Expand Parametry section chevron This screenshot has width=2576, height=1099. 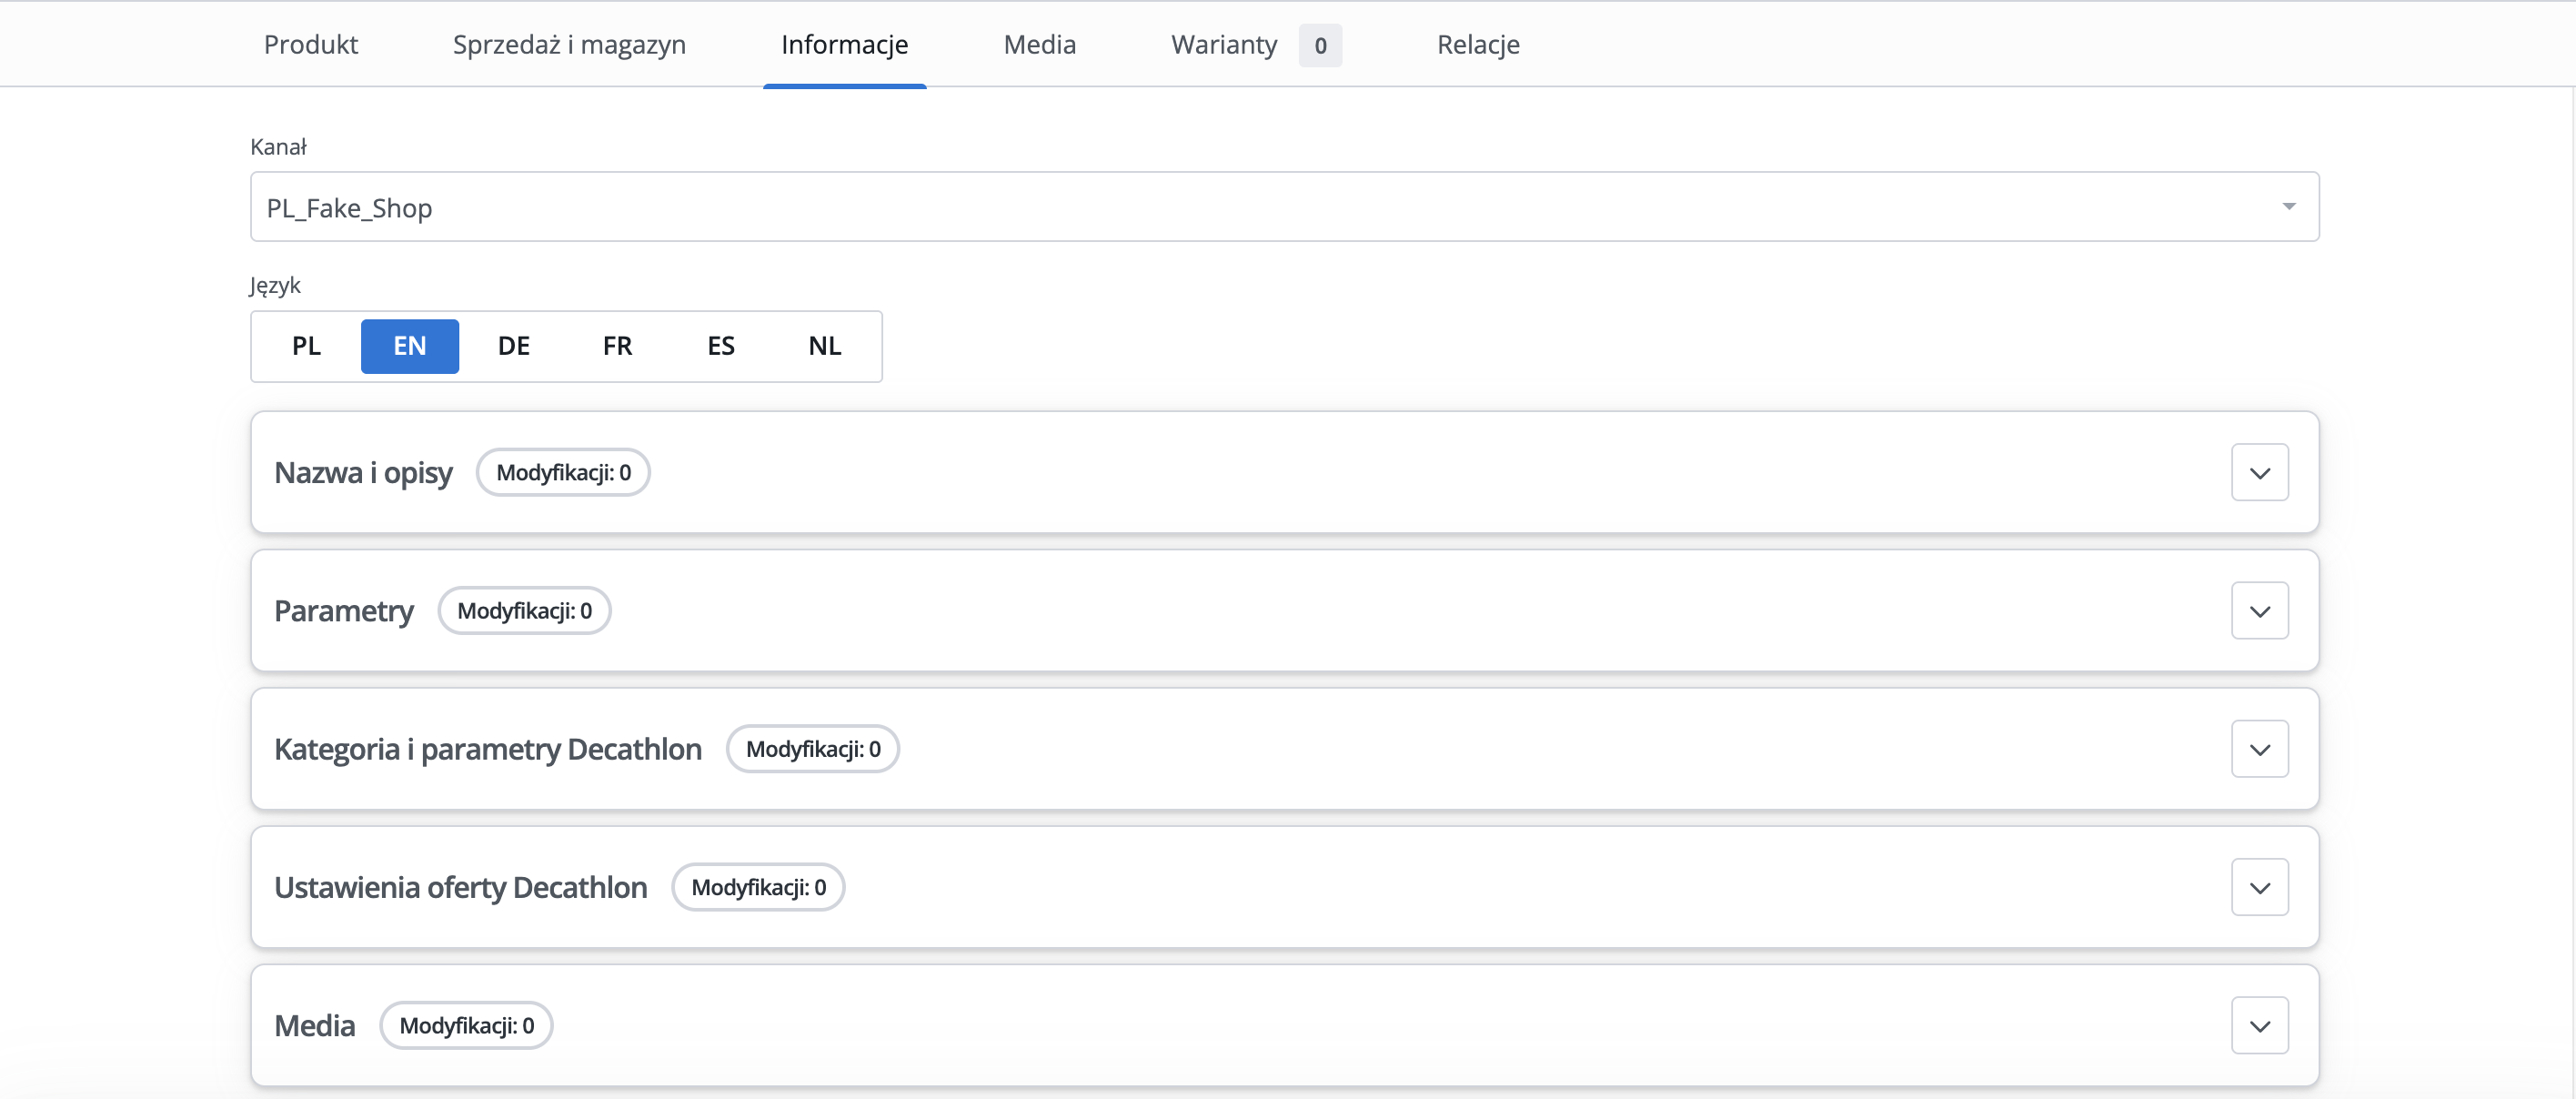coord(2259,611)
